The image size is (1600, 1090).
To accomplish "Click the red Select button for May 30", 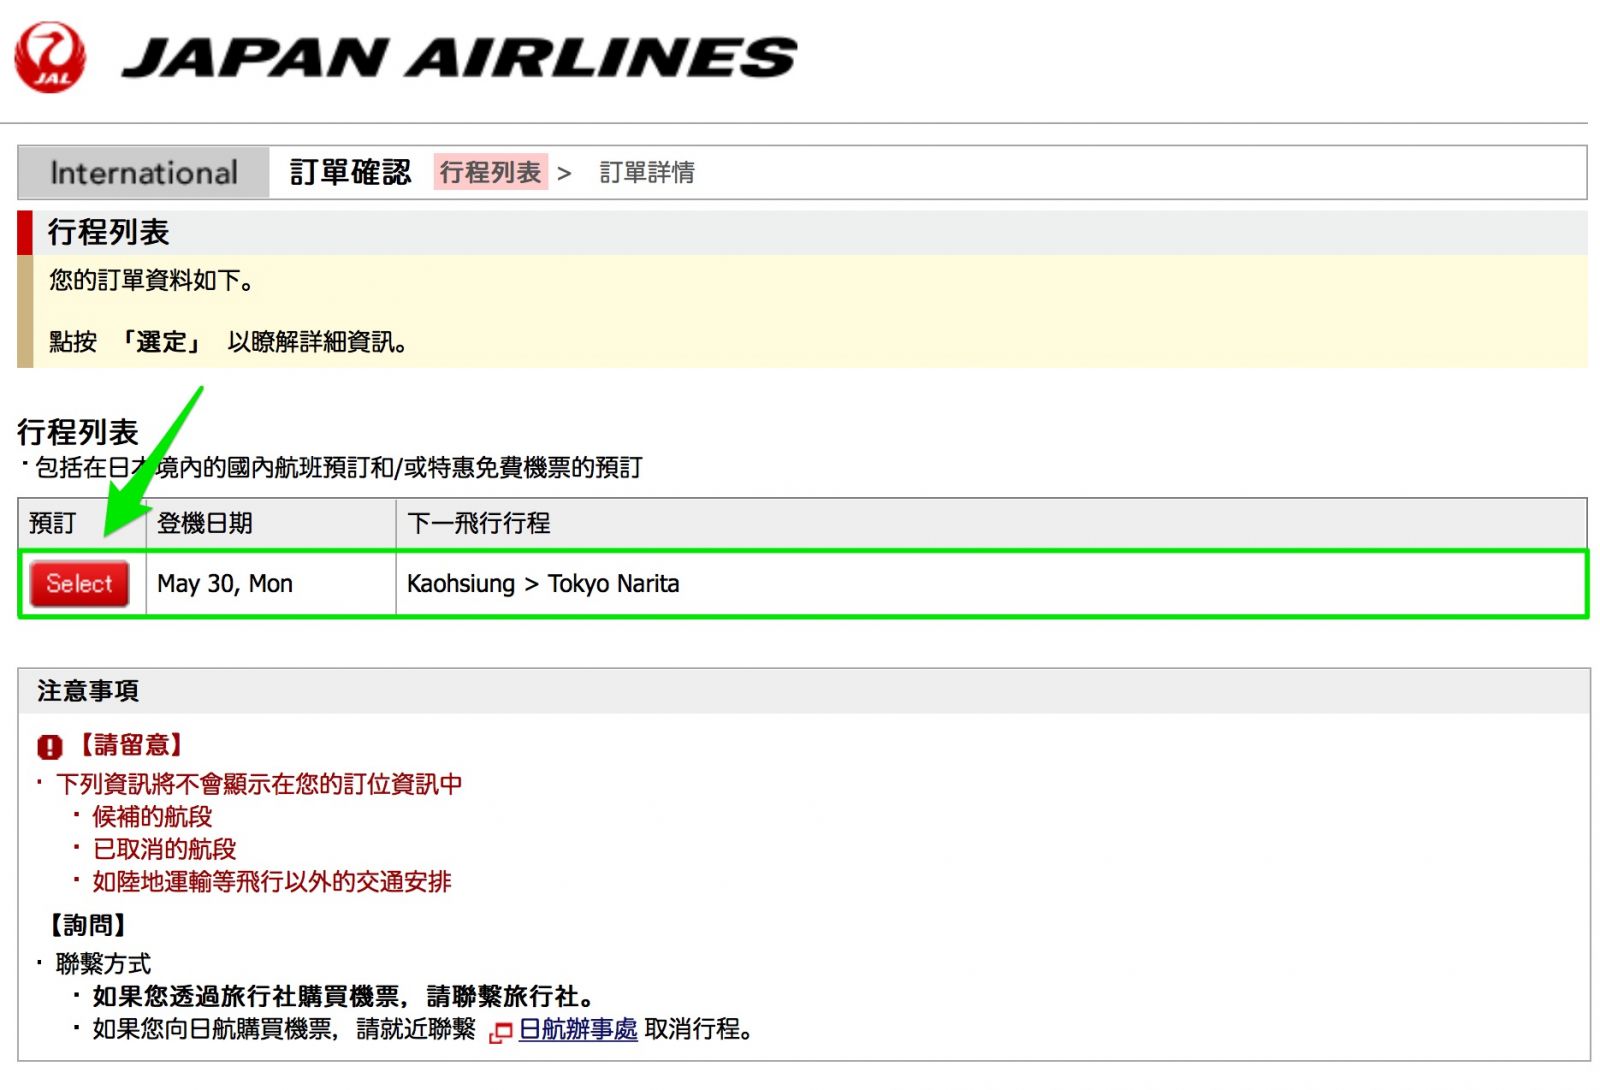I will point(80,584).
